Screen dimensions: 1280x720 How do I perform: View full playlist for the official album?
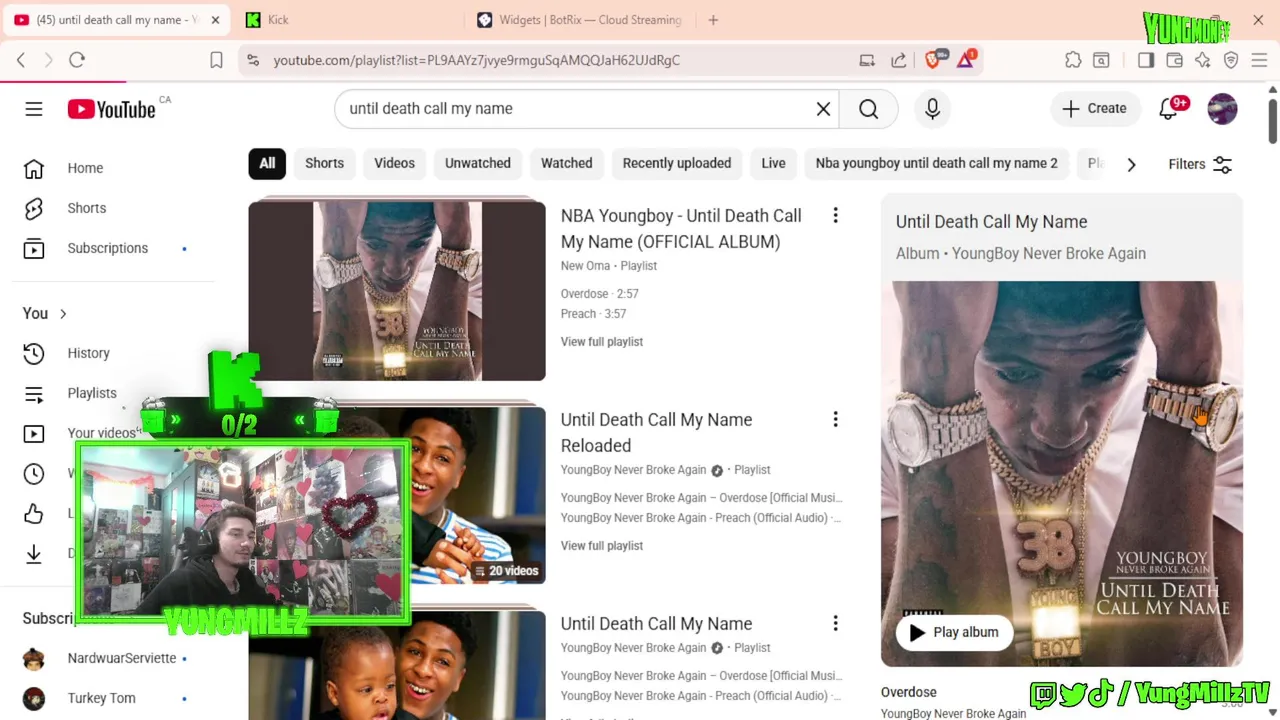(602, 342)
